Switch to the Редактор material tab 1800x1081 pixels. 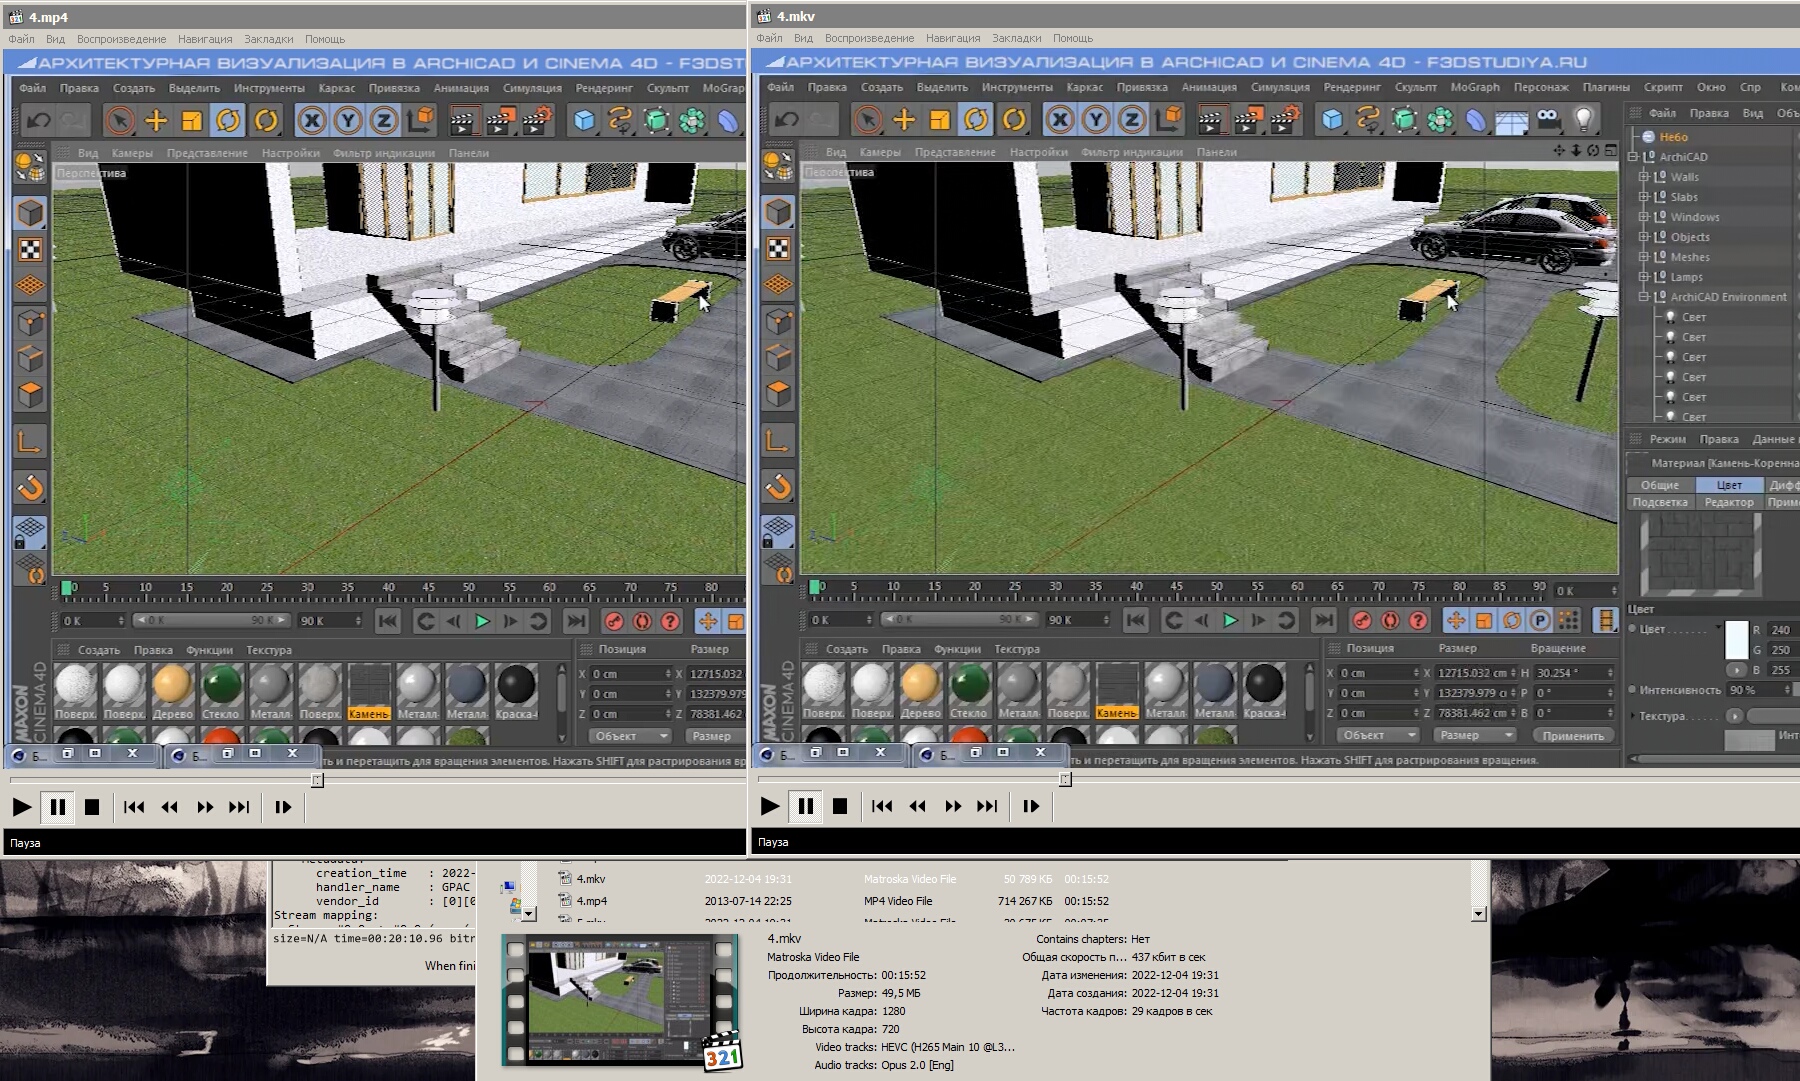[x=1729, y=502]
